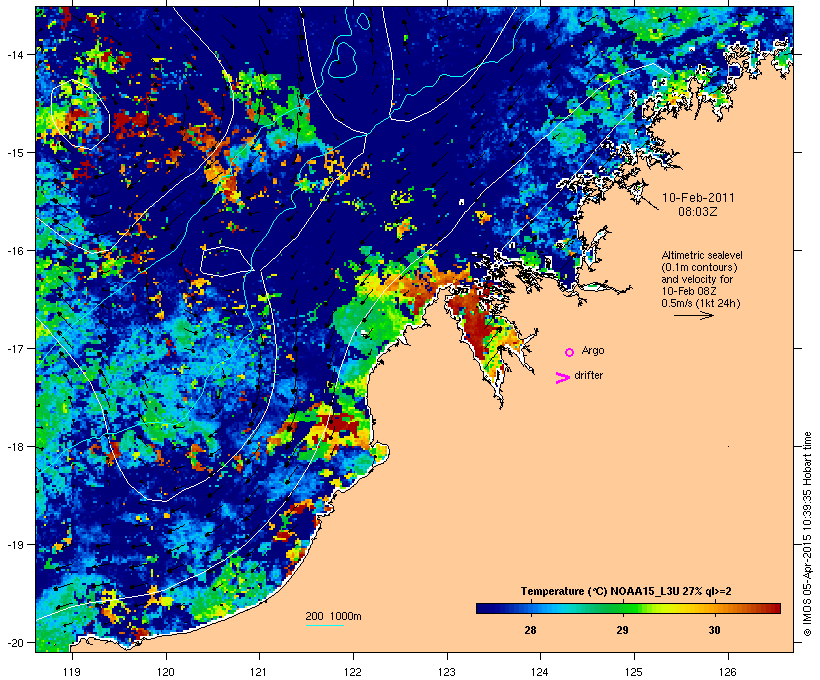Click the '0.5m/s (1kt 24h)' caption
This screenshot has width=820, height=680.
[x=701, y=303]
